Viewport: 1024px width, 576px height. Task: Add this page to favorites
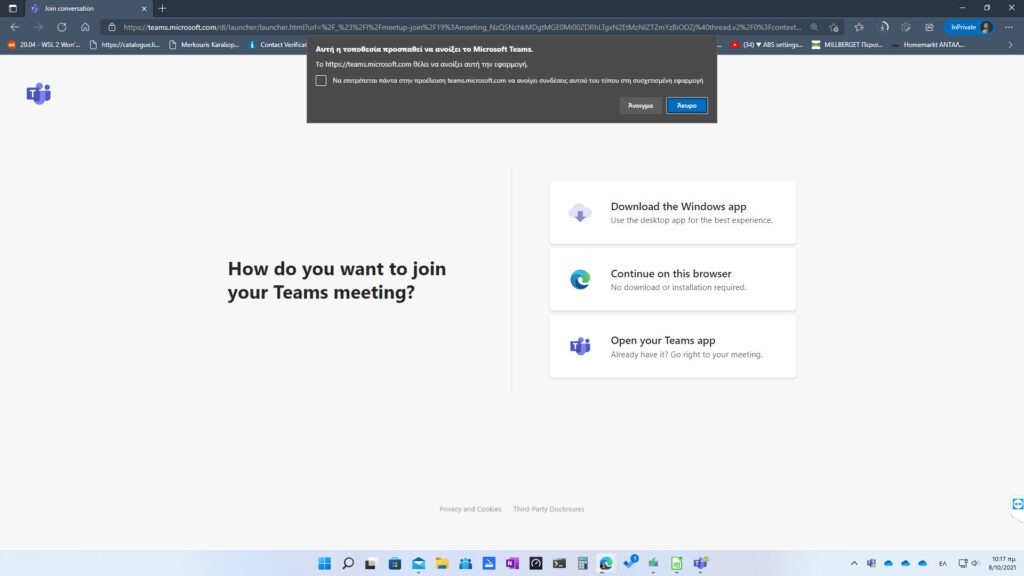click(834, 27)
